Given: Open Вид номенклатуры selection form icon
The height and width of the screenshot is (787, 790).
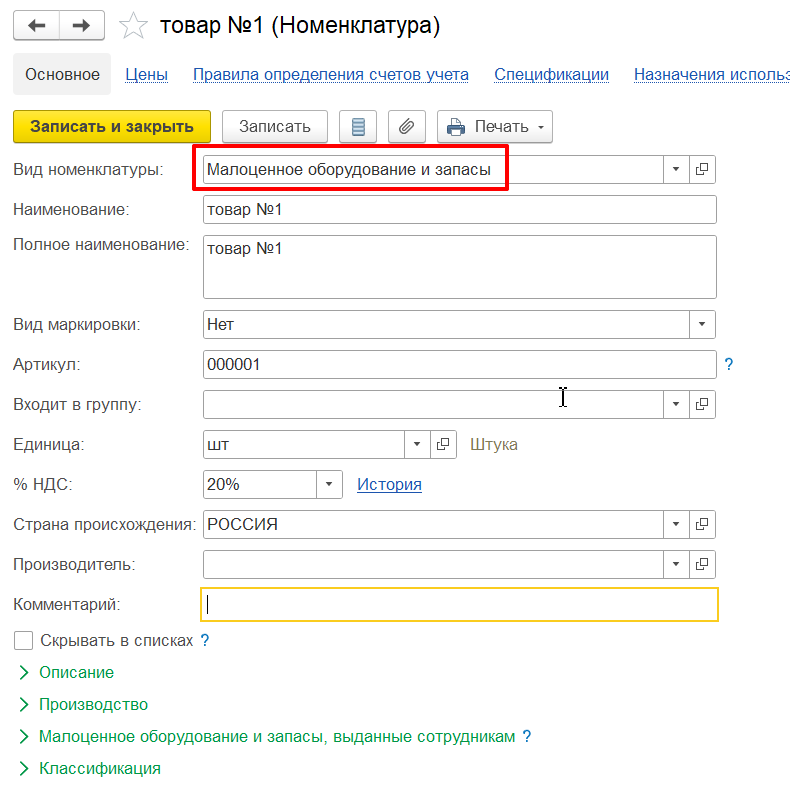Looking at the screenshot, I should pos(703,170).
